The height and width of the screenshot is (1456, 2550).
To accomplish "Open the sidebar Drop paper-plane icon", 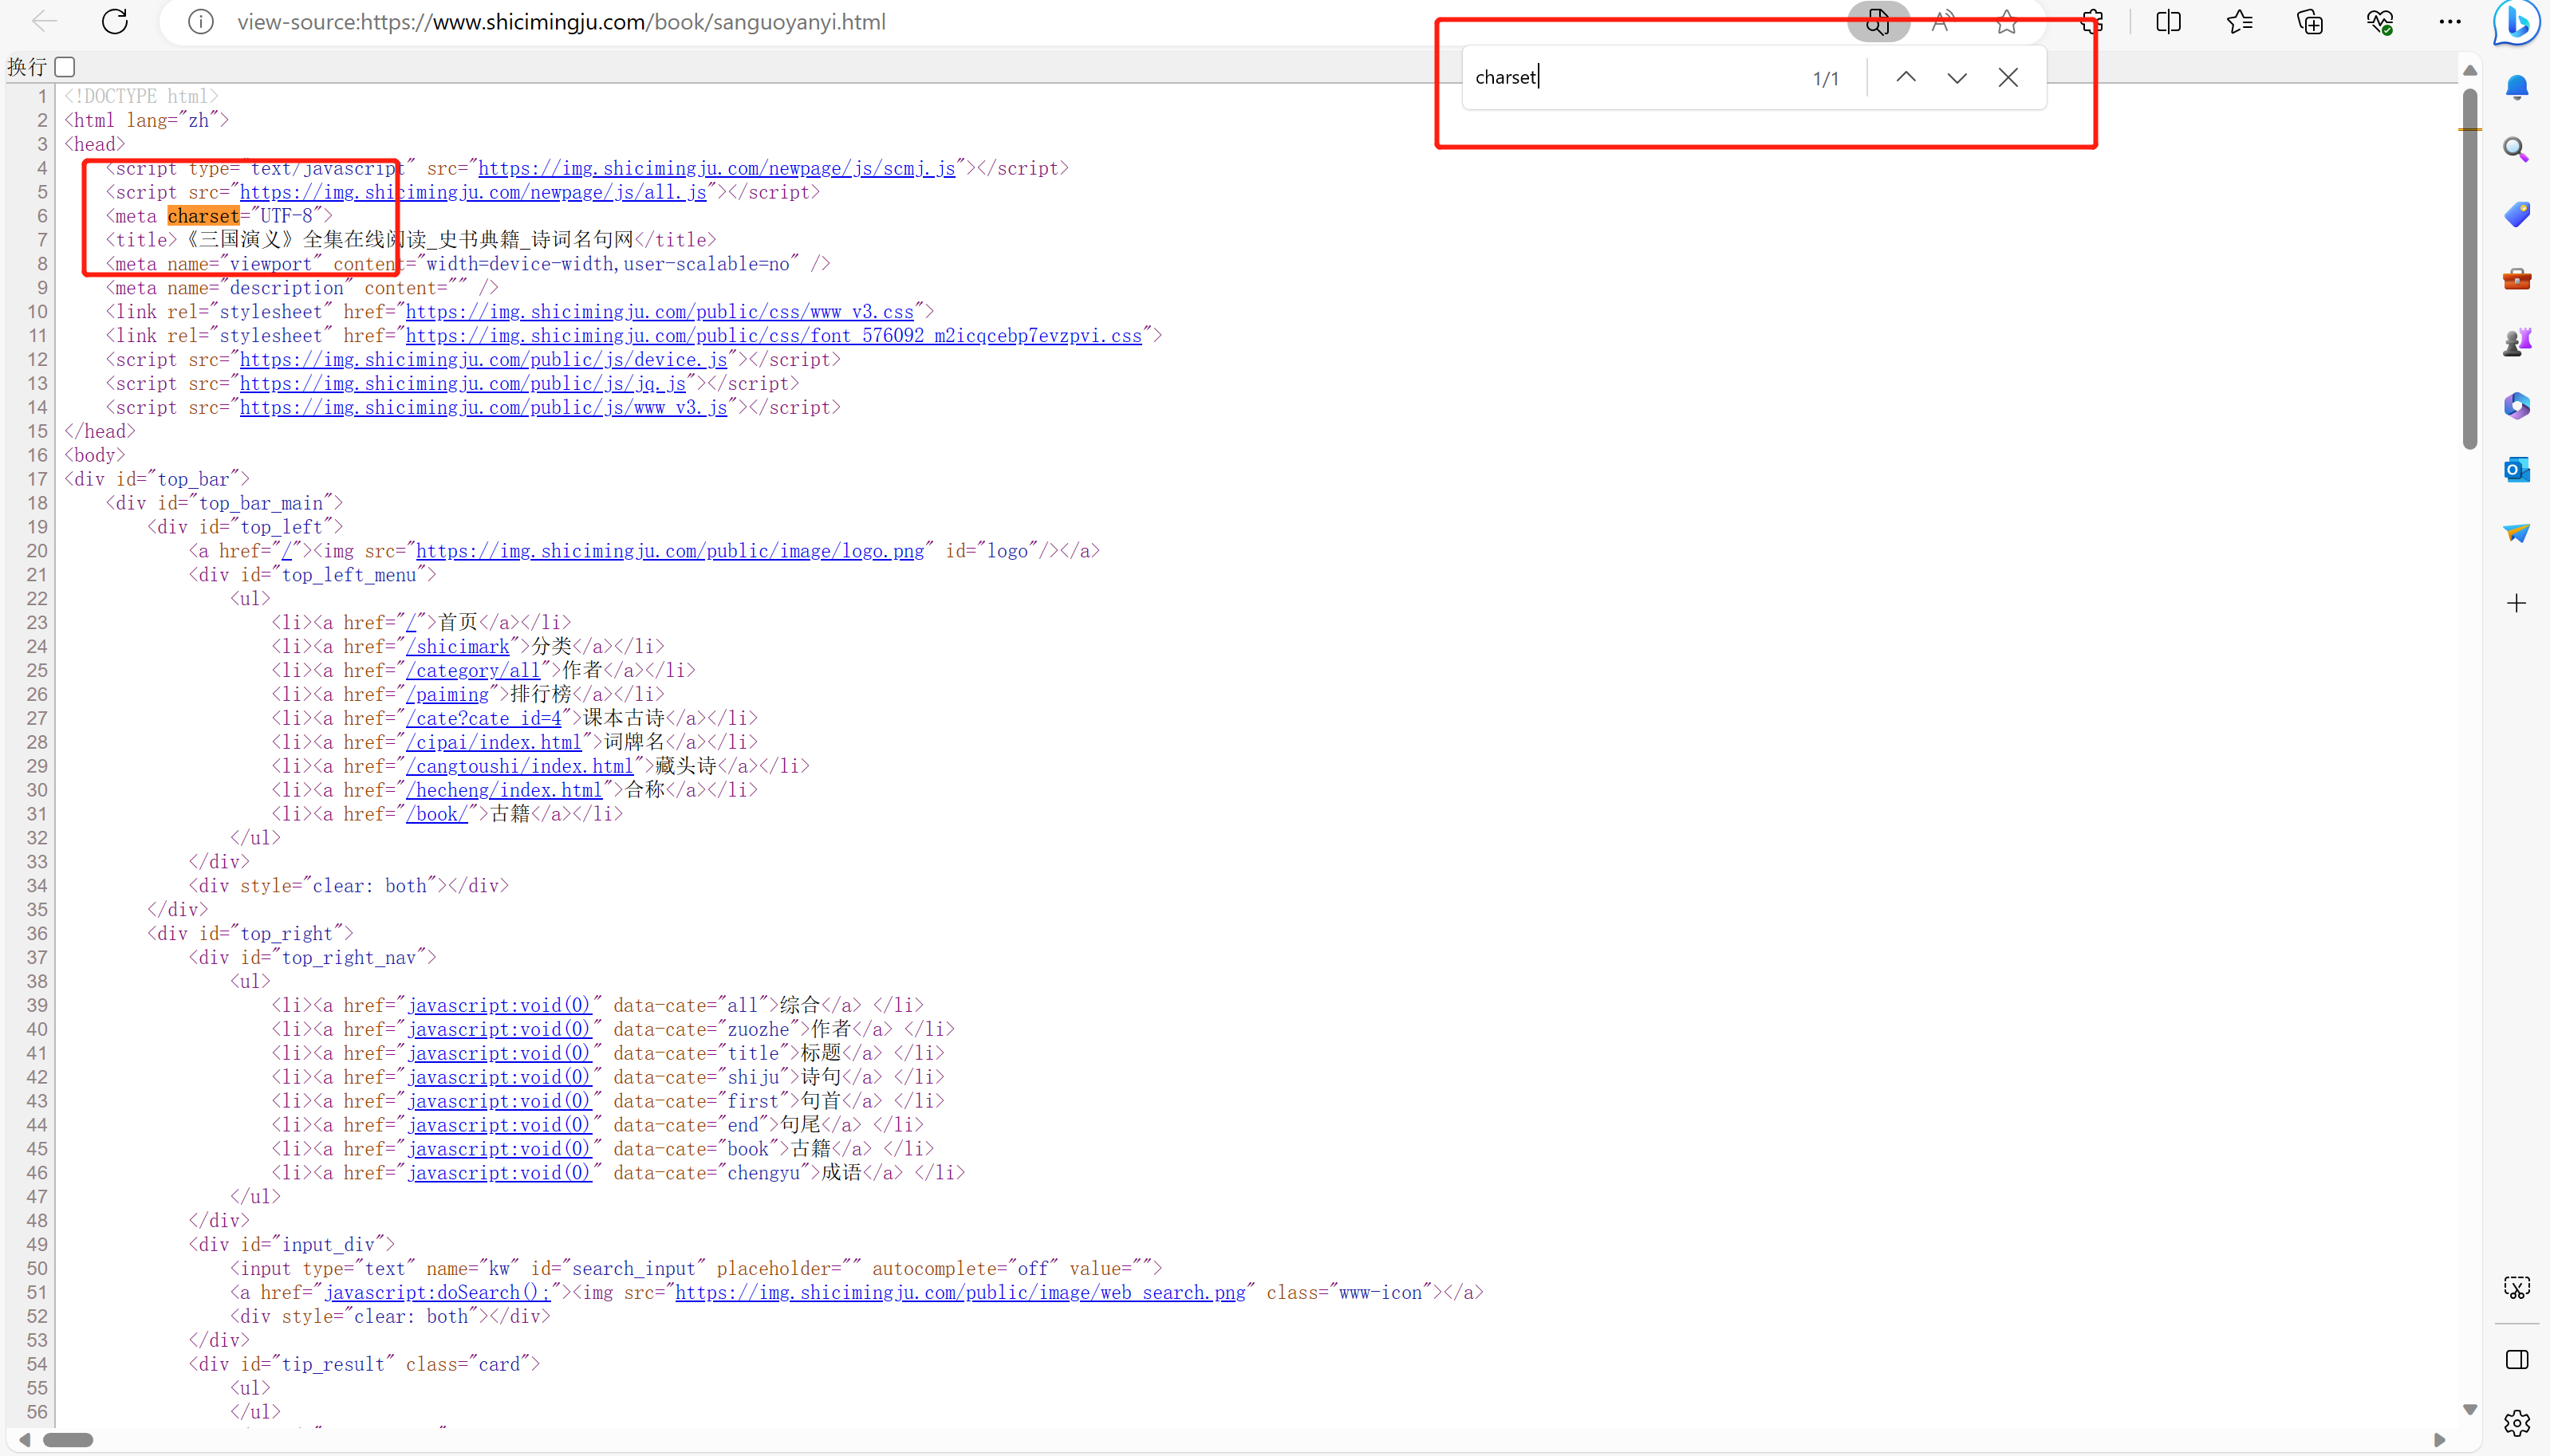I will (2517, 533).
